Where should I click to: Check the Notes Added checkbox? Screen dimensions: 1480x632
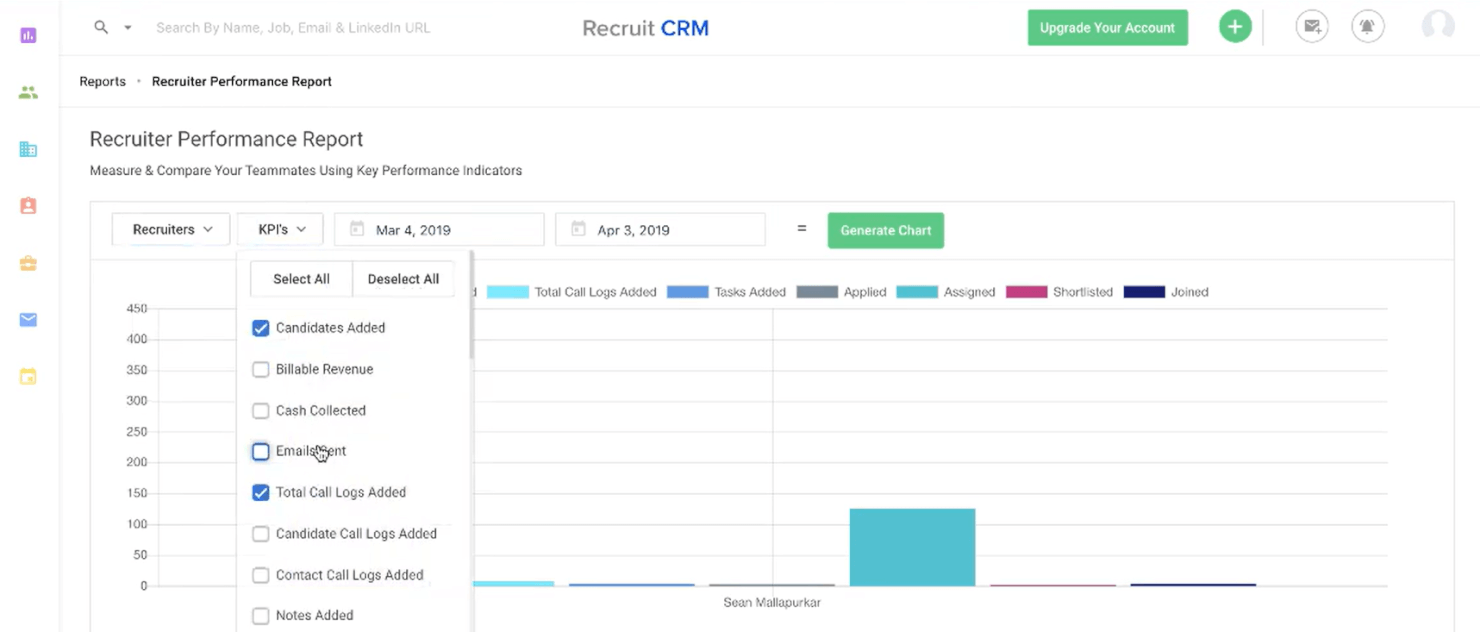click(261, 616)
